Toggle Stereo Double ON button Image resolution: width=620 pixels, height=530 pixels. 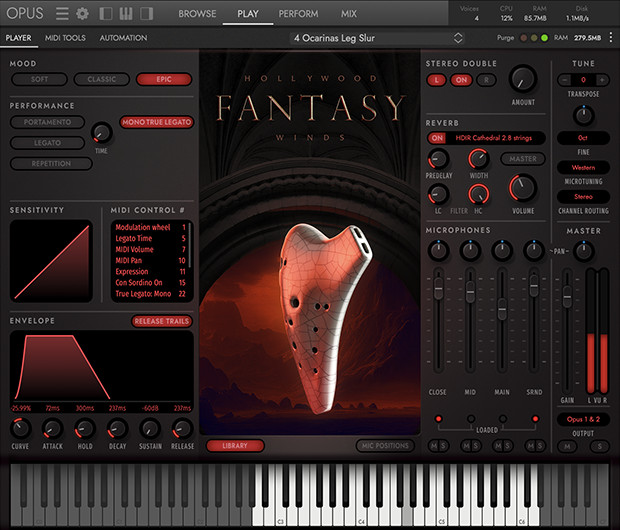(x=462, y=79)
